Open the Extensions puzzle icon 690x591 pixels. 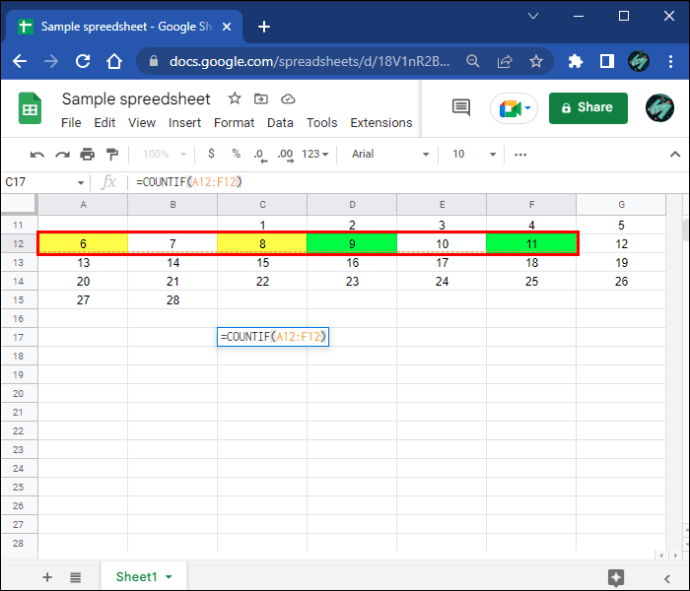coord(575,61)
